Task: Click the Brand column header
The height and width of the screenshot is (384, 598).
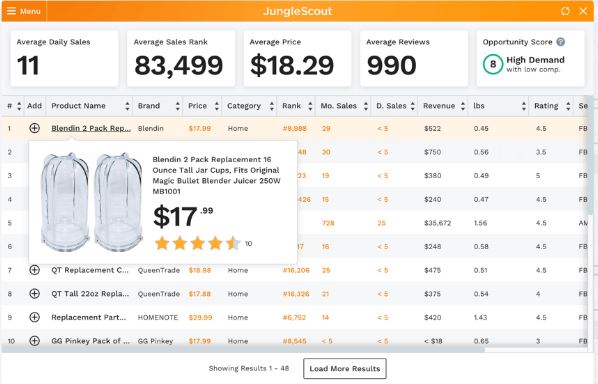Action: 149,106
